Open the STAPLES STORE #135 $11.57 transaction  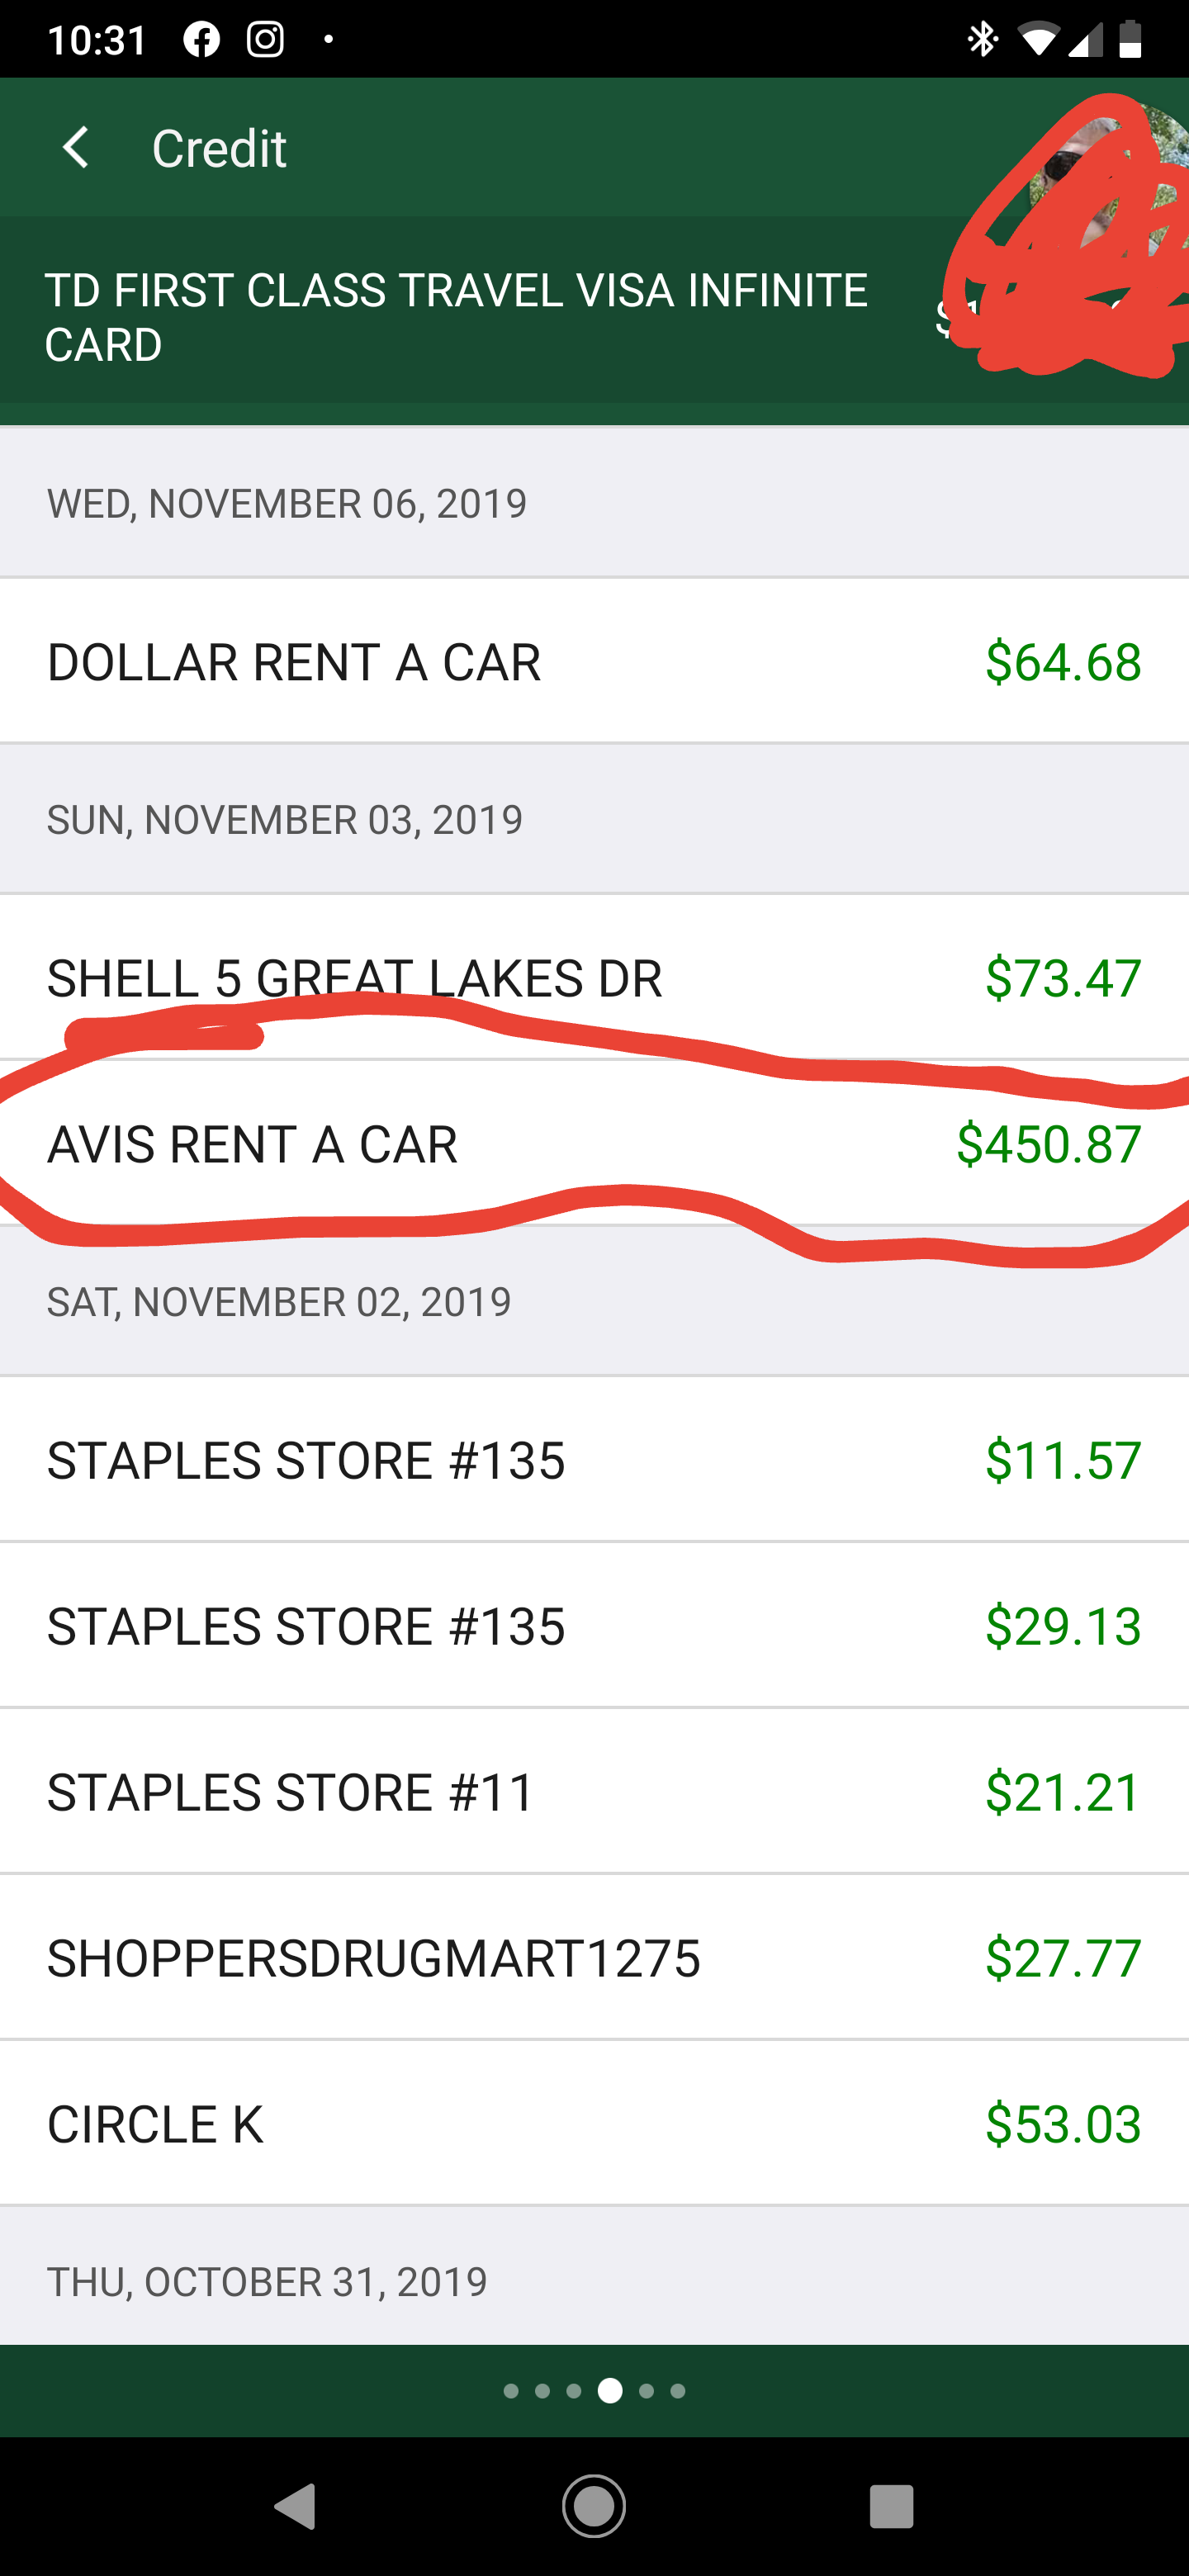point(594,1459)
